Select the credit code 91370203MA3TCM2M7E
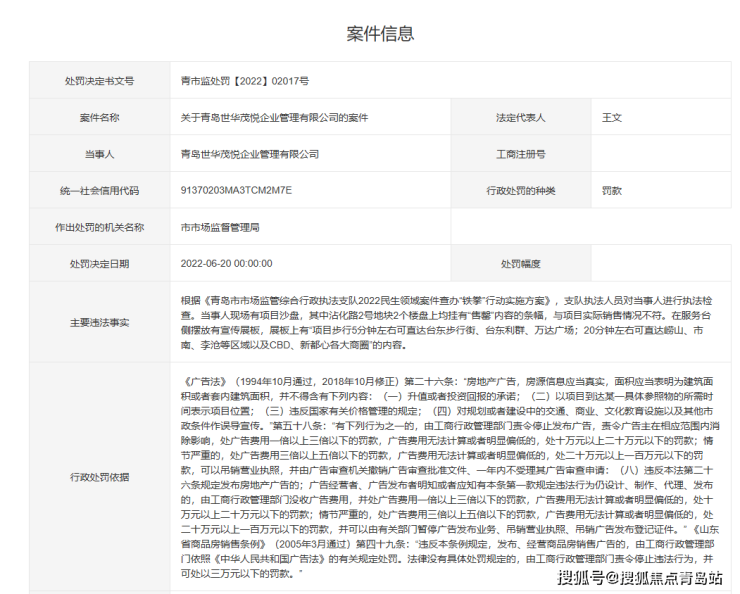This screenshot has height=594, width=740. (x=235, y=190)
